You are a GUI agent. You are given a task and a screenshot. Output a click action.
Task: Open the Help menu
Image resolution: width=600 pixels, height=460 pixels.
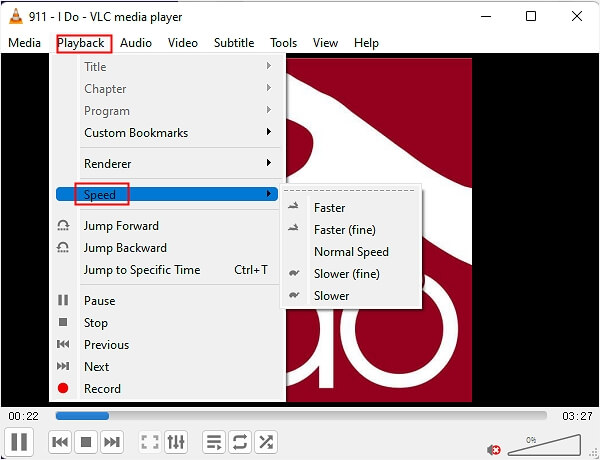pyautogui.click(x=366, y=42)
